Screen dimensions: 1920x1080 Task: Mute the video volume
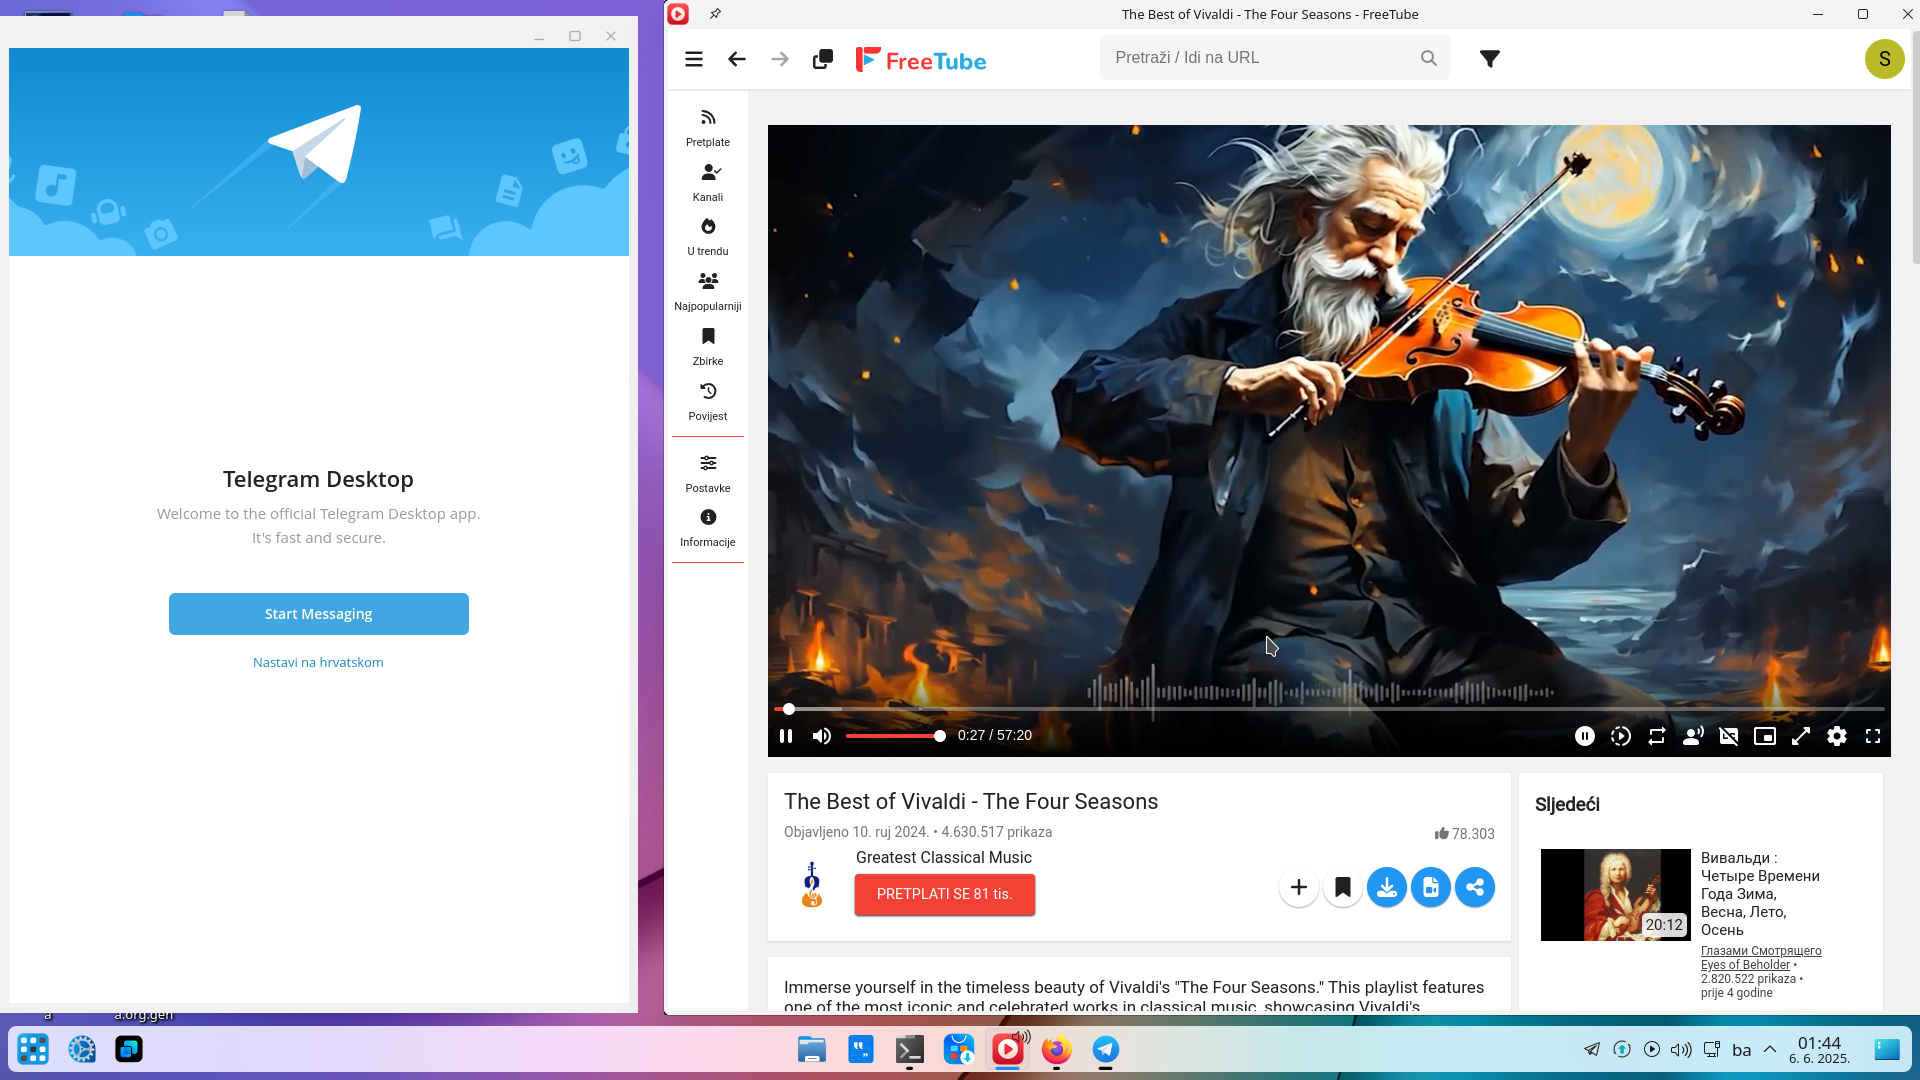pyautogui.click(x=822, y=736)
